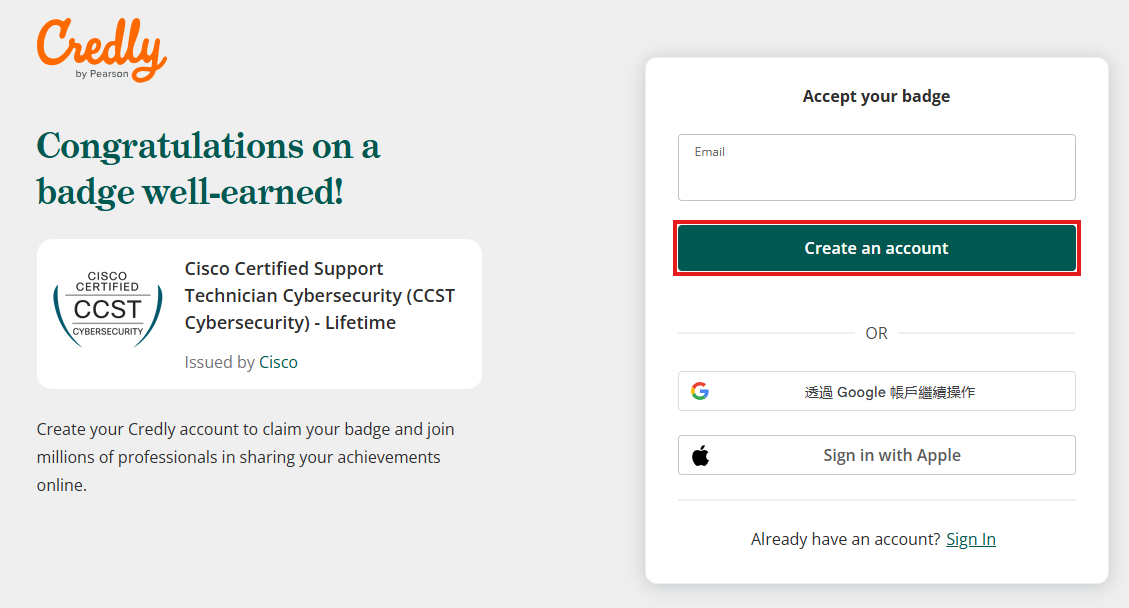Click the 'OR' divider label
Image resolution: width=1129 pixels, height=608 pixels.
(x=876, y=334)
